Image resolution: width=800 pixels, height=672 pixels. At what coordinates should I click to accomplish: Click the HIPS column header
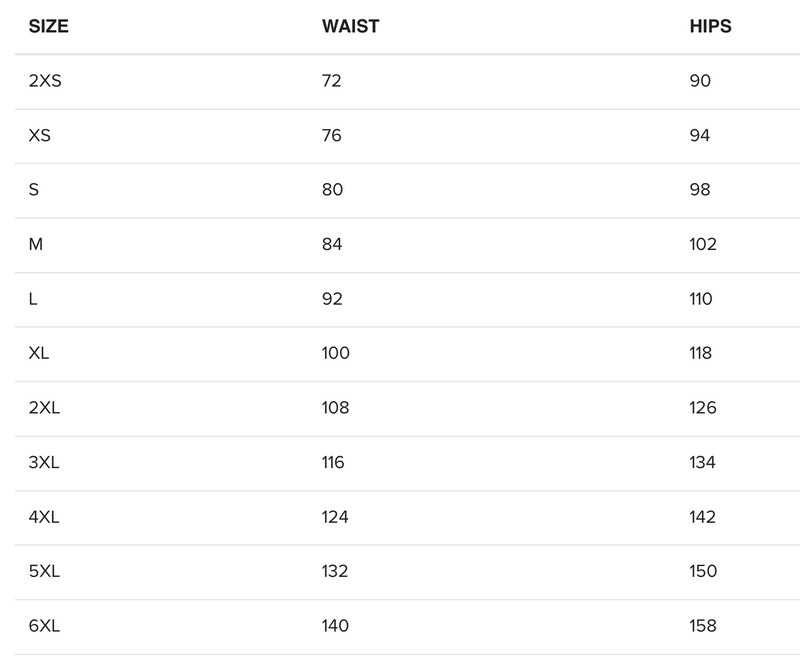point(710,27)
